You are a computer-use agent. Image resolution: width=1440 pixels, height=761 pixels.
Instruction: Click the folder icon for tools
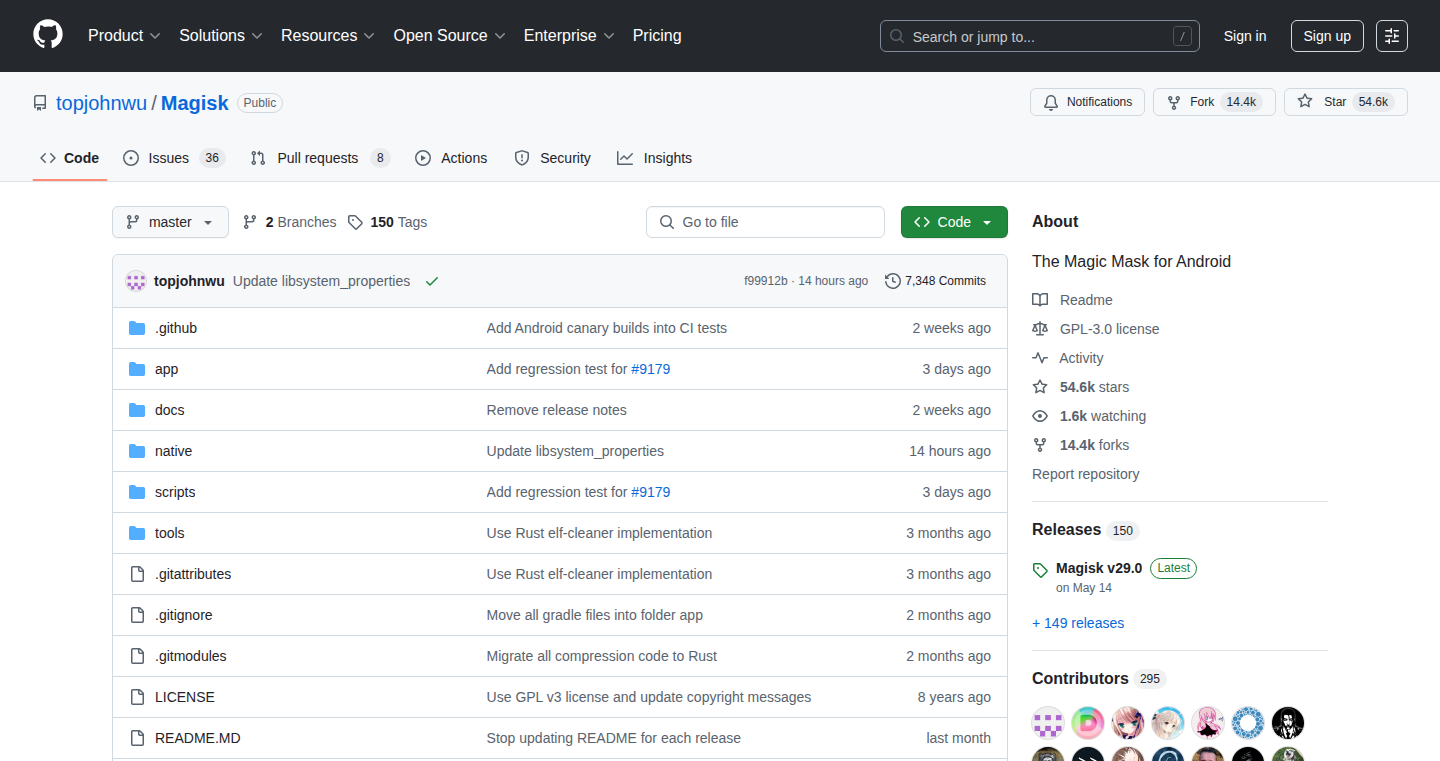click(x=137, y=533)
